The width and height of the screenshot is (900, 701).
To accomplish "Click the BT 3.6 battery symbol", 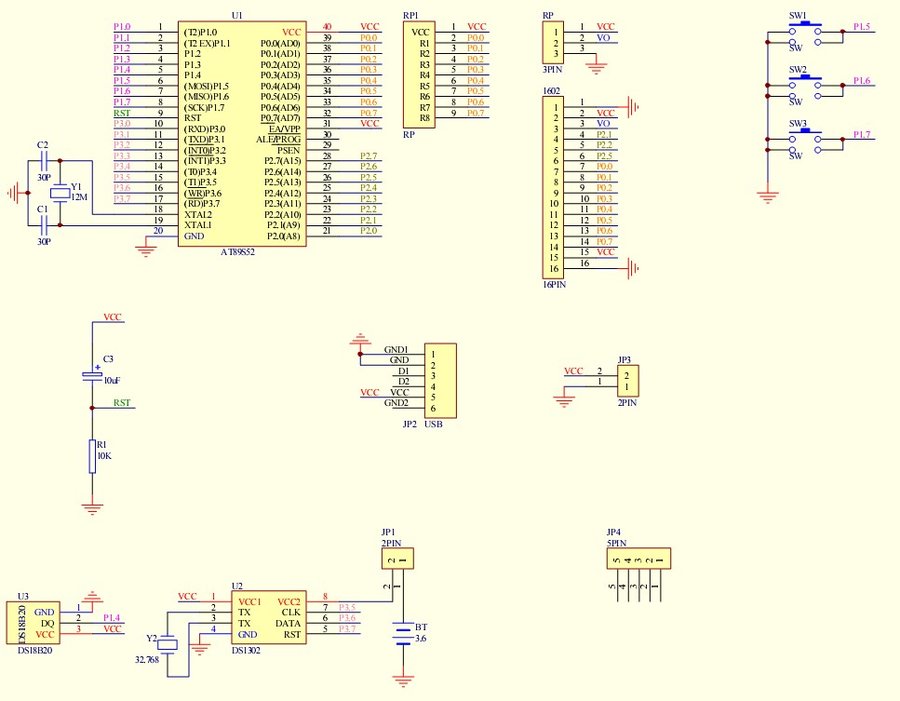I will (x=403, y=633).
